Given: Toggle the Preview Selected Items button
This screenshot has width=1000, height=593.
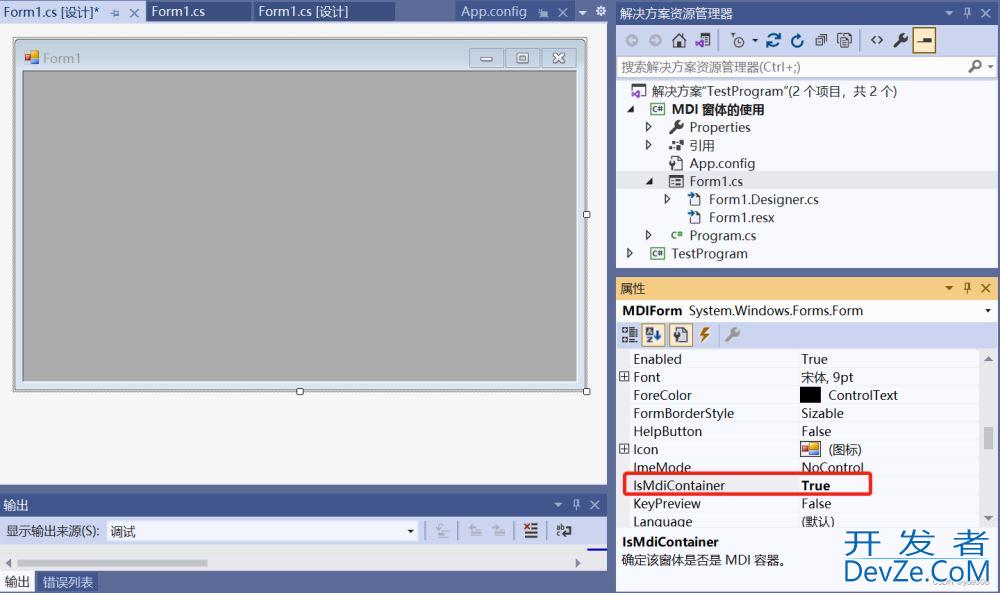Looking at the screenshot, I should coord(924,41).
